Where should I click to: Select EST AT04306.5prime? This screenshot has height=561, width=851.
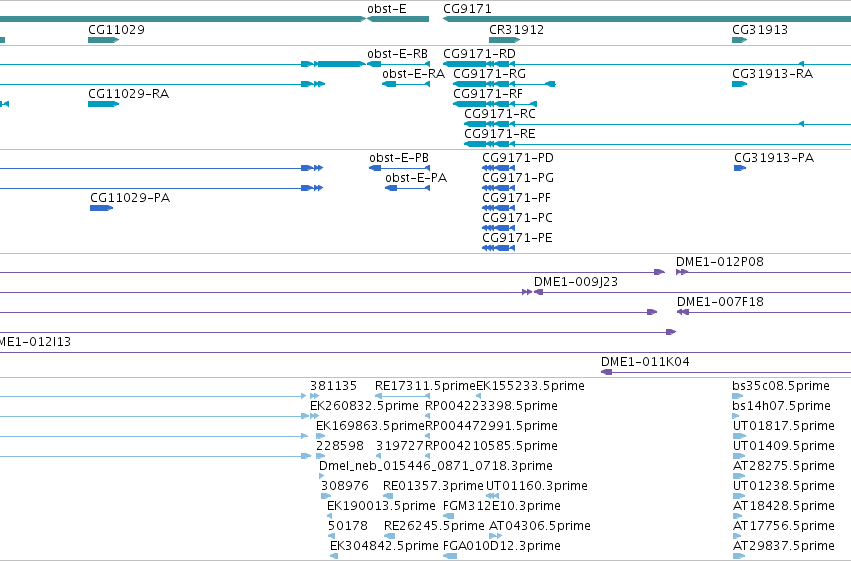click(x=539, y=526)
